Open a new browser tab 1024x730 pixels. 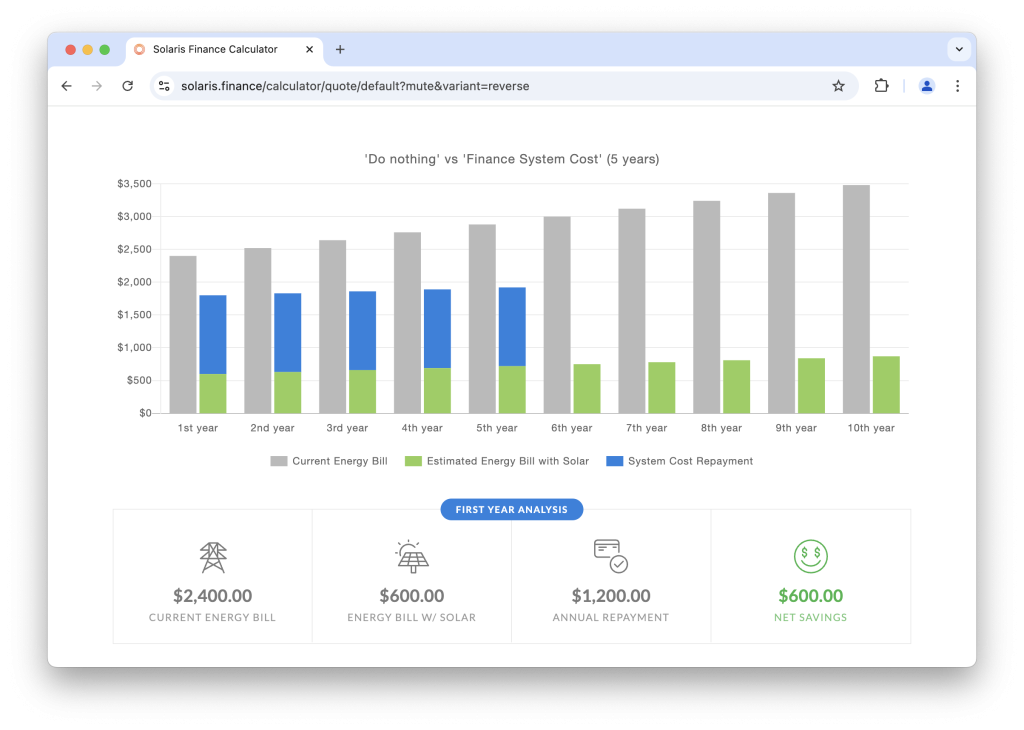(340, 49)
